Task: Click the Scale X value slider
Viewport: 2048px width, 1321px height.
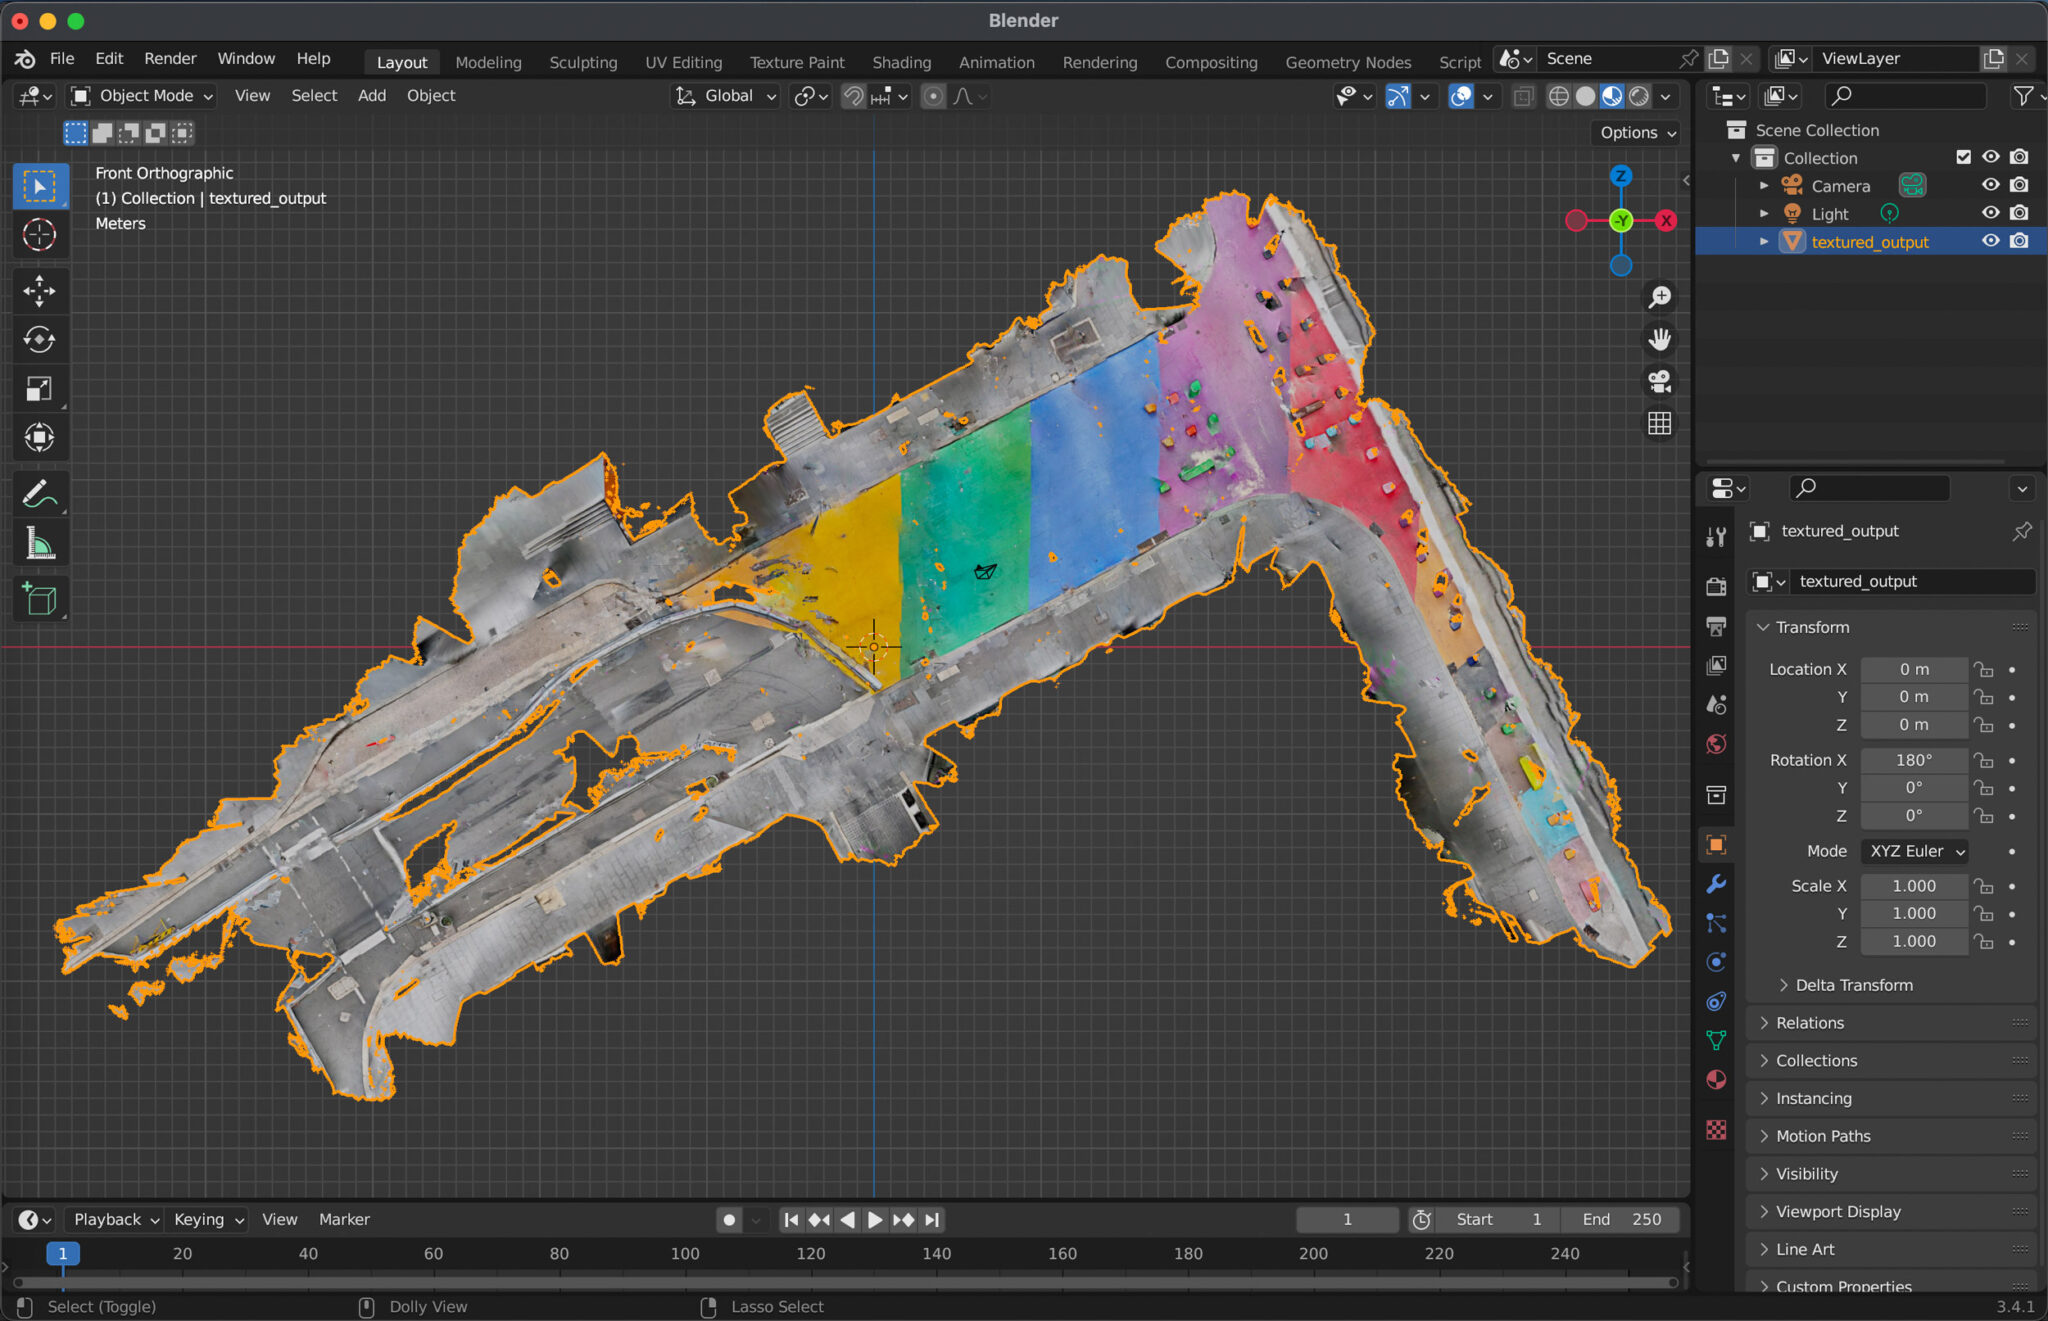Action: 1913,885
